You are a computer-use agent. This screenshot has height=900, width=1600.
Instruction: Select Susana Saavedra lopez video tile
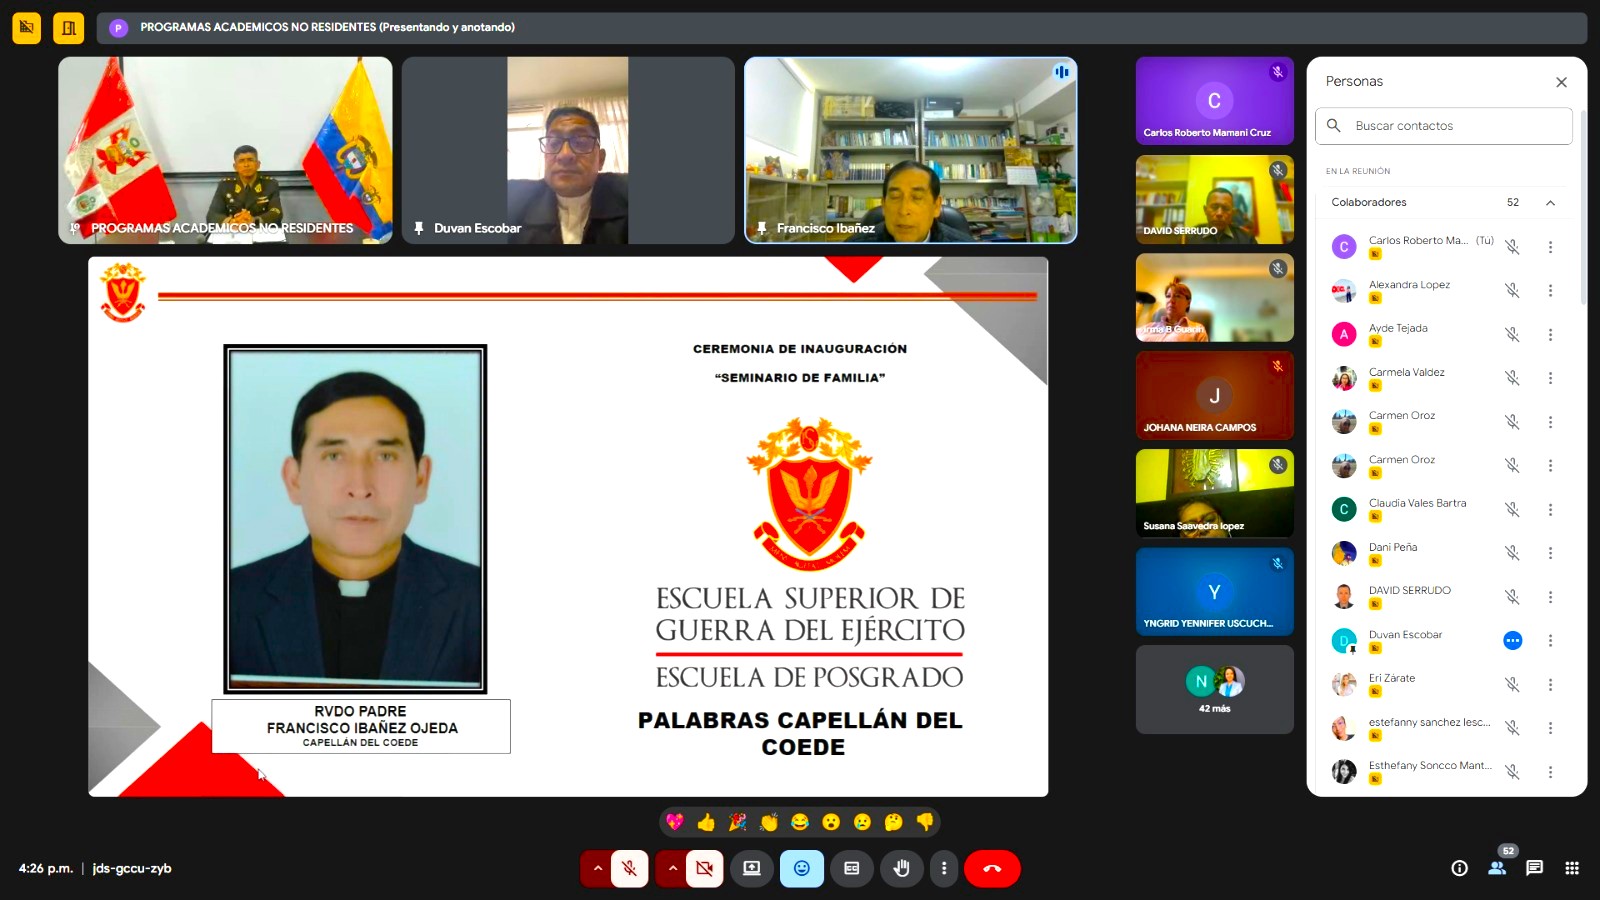pyautogui.click(x=1214, y=493)
